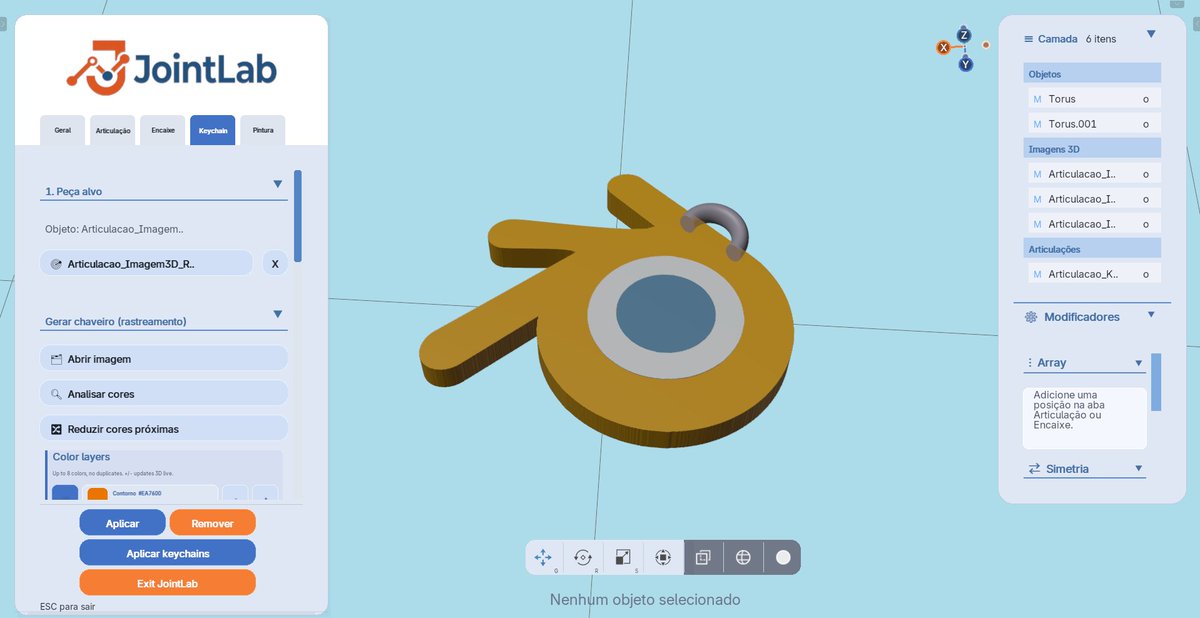Toggle visibility of first Articulacao_I.. item
Viewport: 1200px width, 618px height.
(1146, 174)
